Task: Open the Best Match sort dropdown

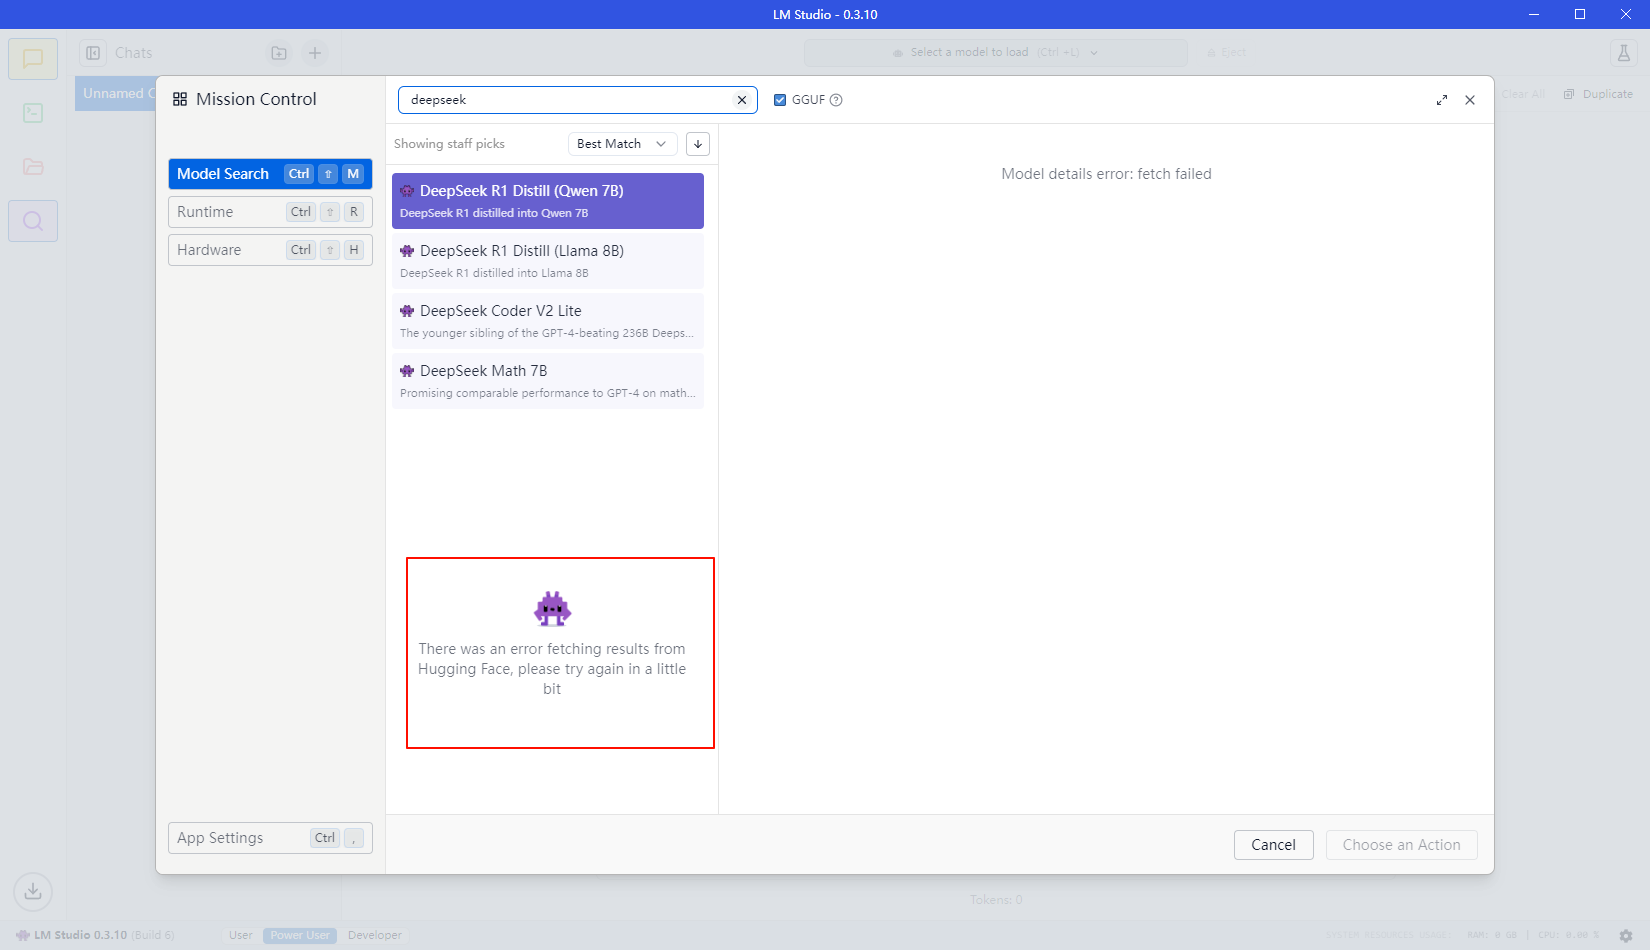Action: (x=621, y=144)
